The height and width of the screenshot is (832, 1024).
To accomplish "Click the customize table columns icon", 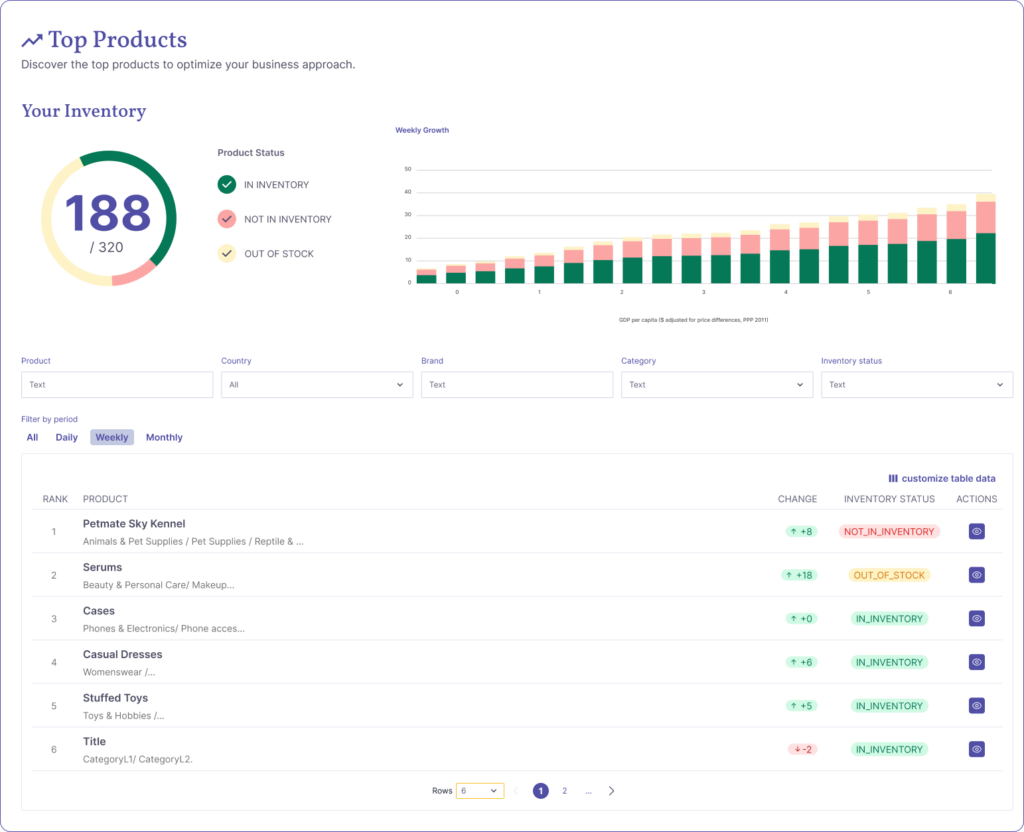I will tap(893, 479).
